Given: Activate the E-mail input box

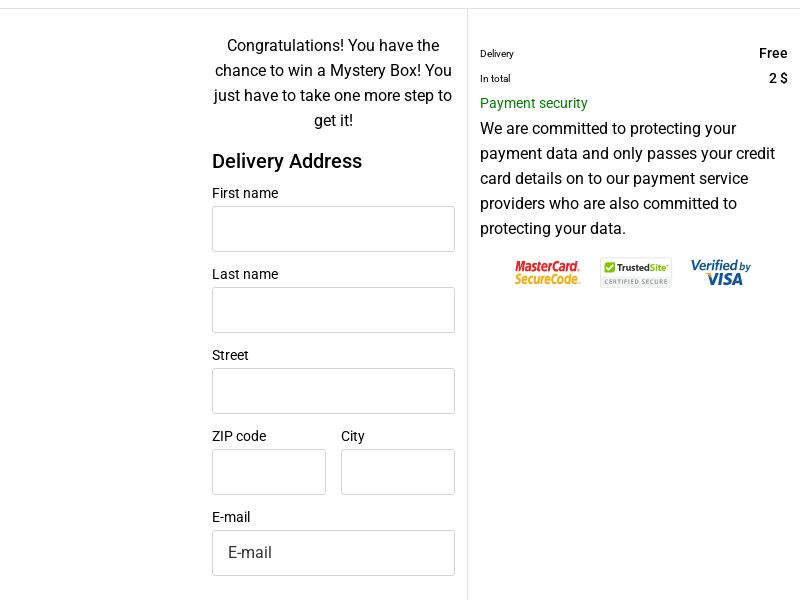Looking at the screenshot, I should pos(333,553).
